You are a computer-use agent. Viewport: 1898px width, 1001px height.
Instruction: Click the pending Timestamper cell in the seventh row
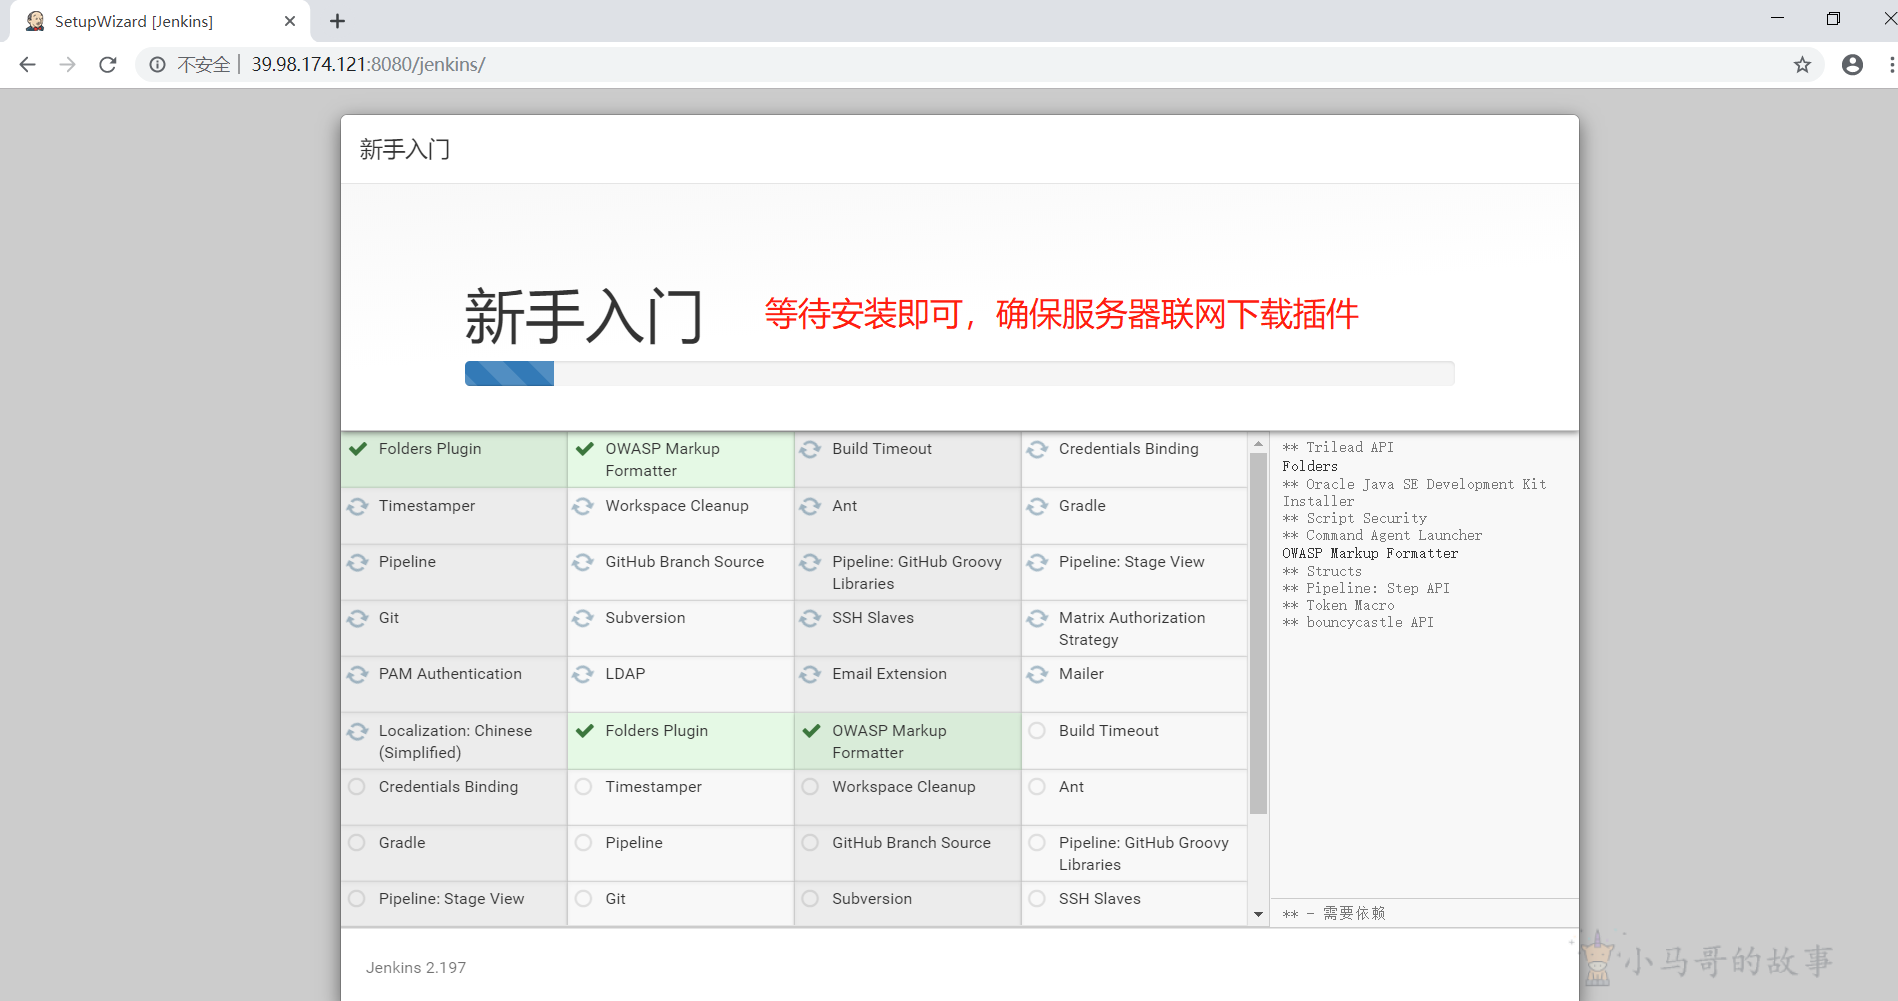[680, 797]
